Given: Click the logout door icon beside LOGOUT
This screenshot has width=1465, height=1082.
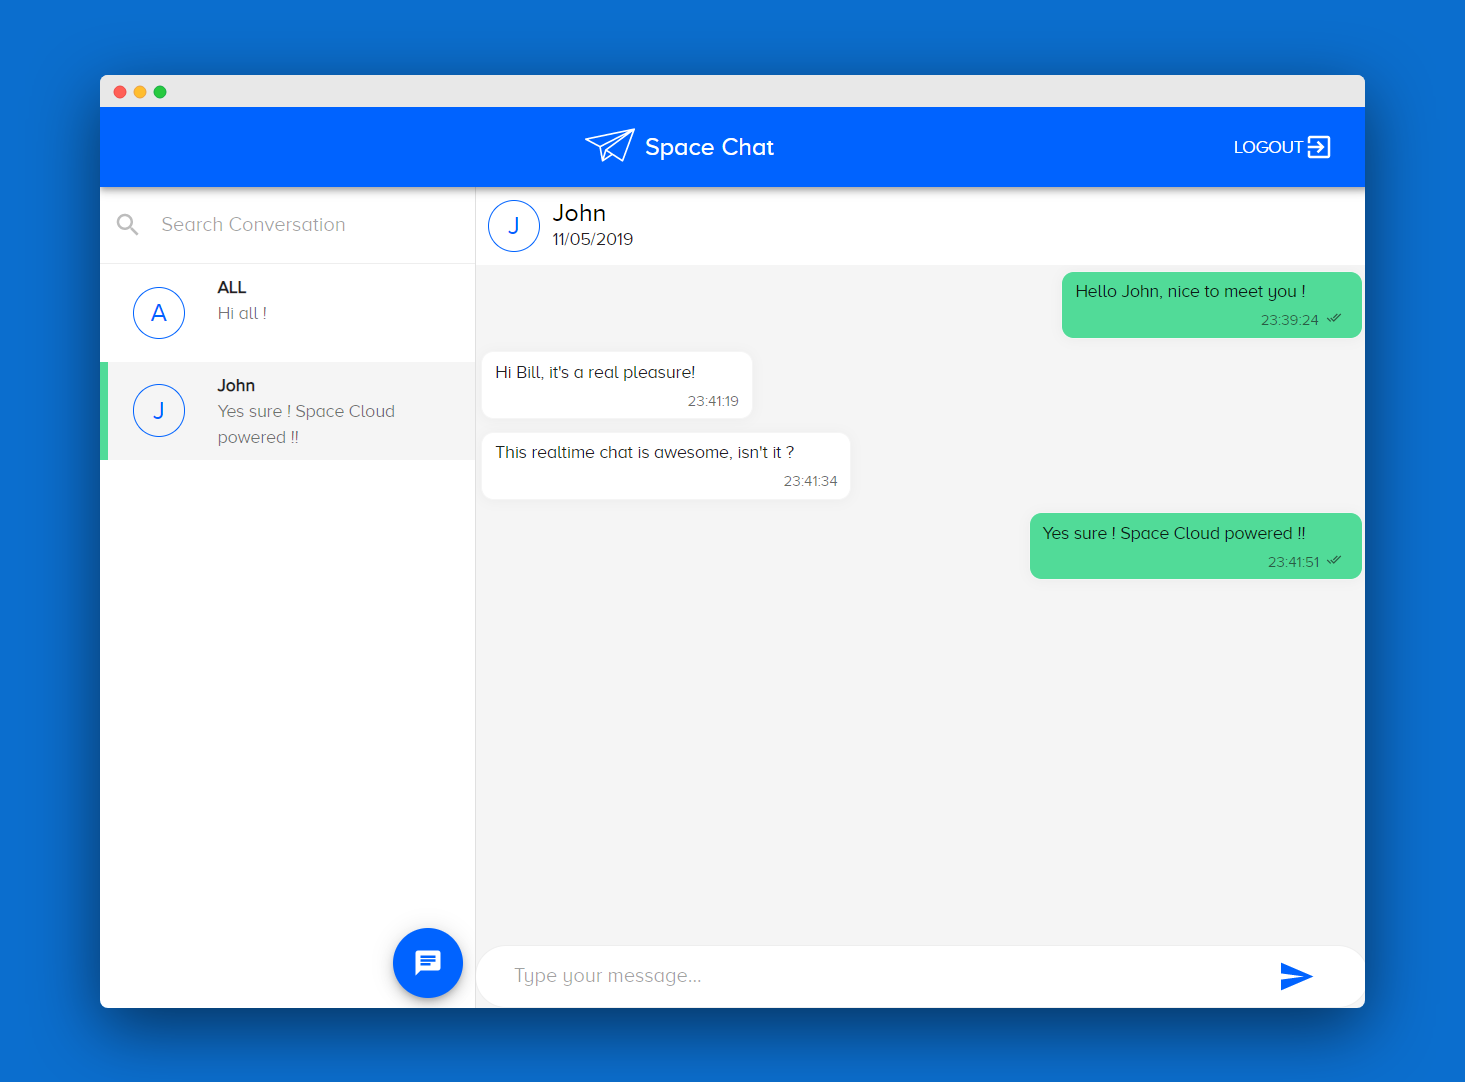Looking at the screenshot, I should pyautogui.click(x=1321, y=146).
